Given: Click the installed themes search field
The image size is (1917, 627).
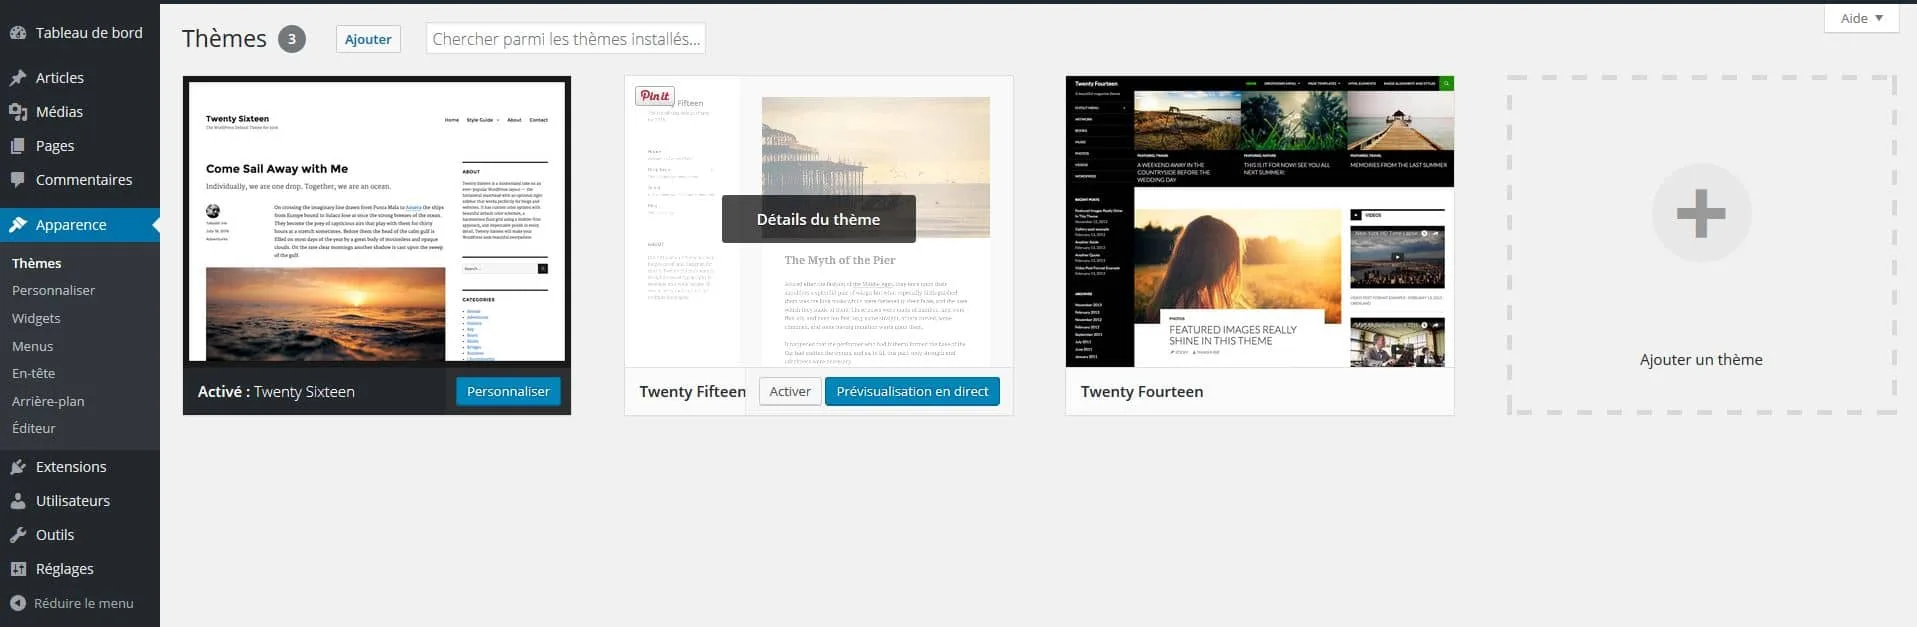Looking at the screenshot, I should click(566, 39).
